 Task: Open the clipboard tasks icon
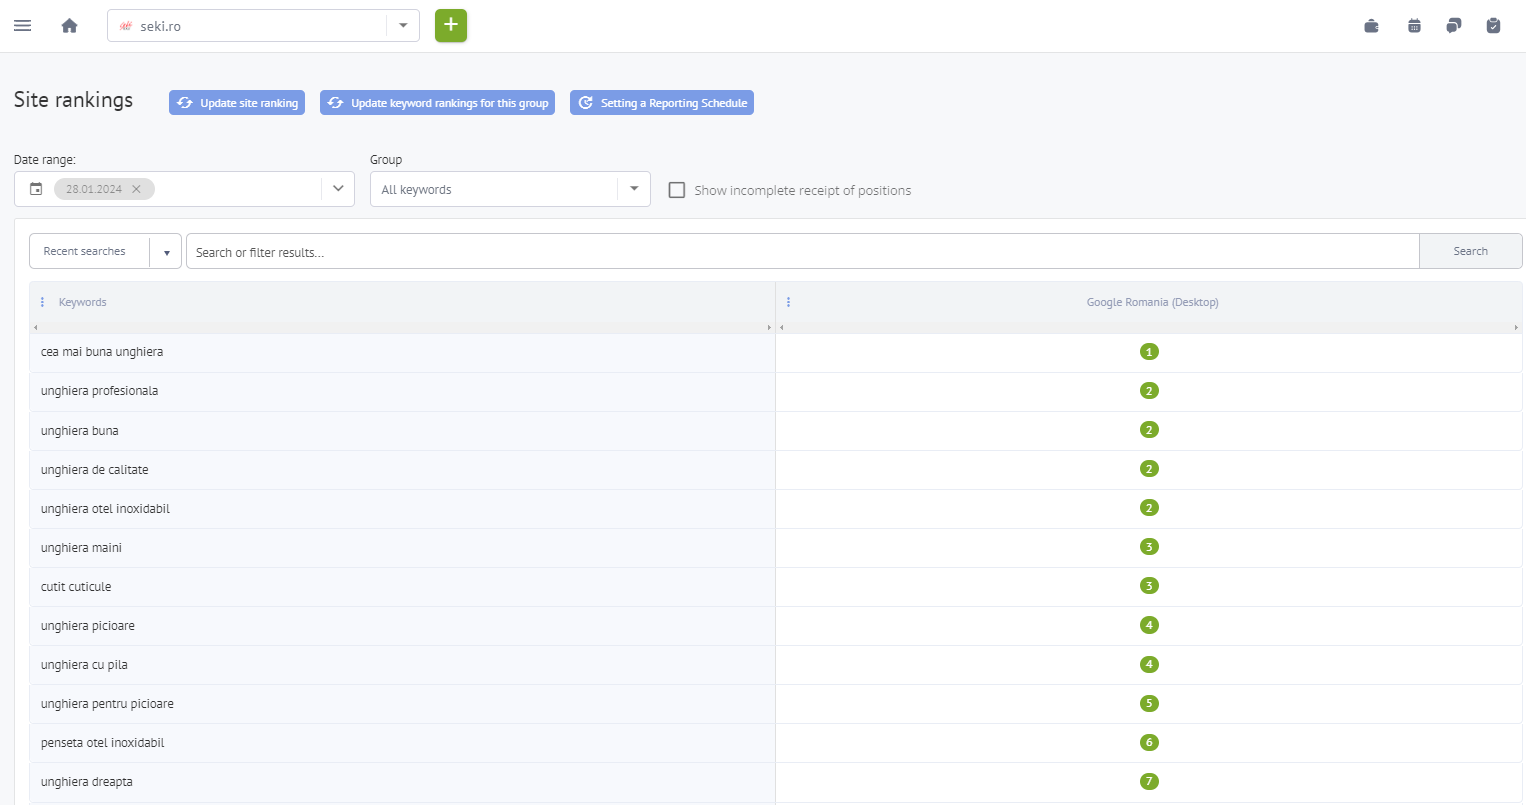click(1493, 26)
